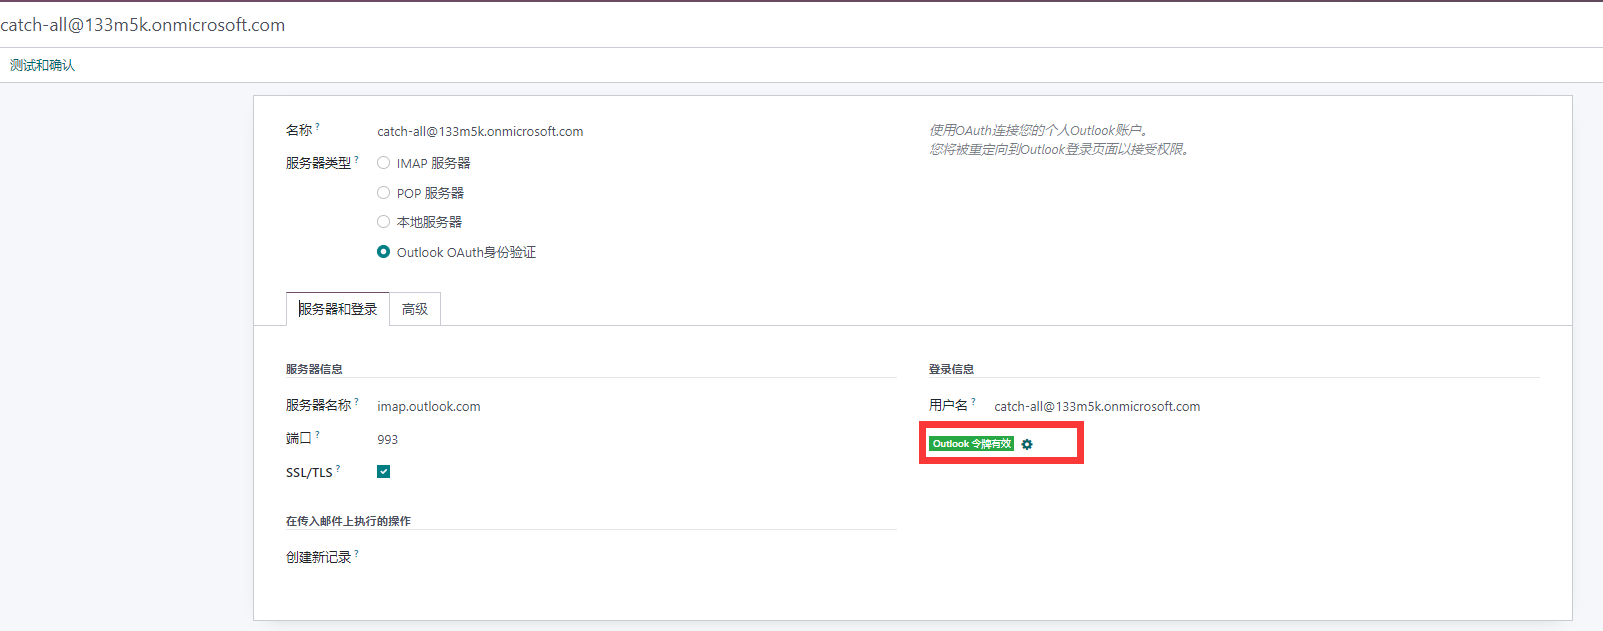Viewport: 1603px width, 631px height.
Task: Click the server name field imap.outlook.com
Action: (x=429, y=406)
